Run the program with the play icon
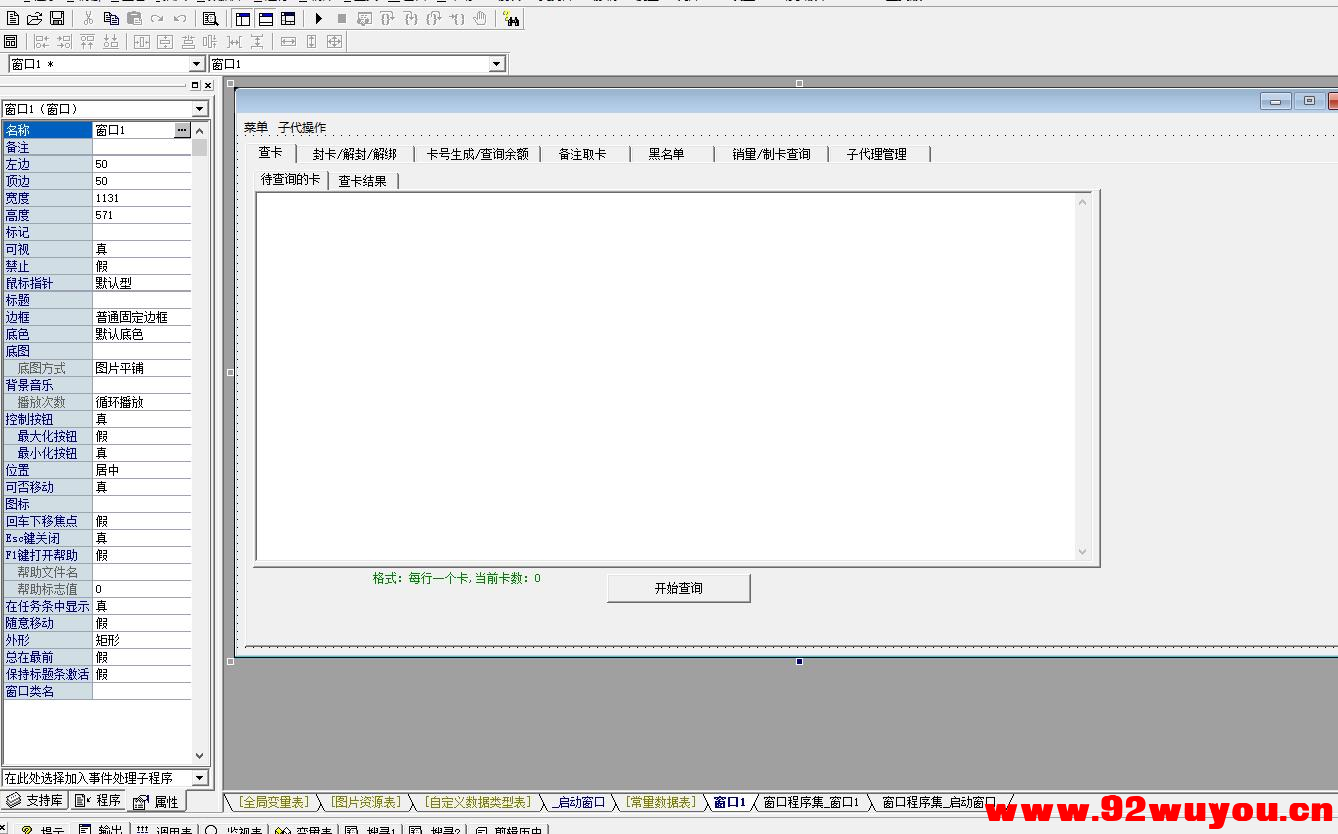This screenshot has height=834, width=1338. pos(318,18)
